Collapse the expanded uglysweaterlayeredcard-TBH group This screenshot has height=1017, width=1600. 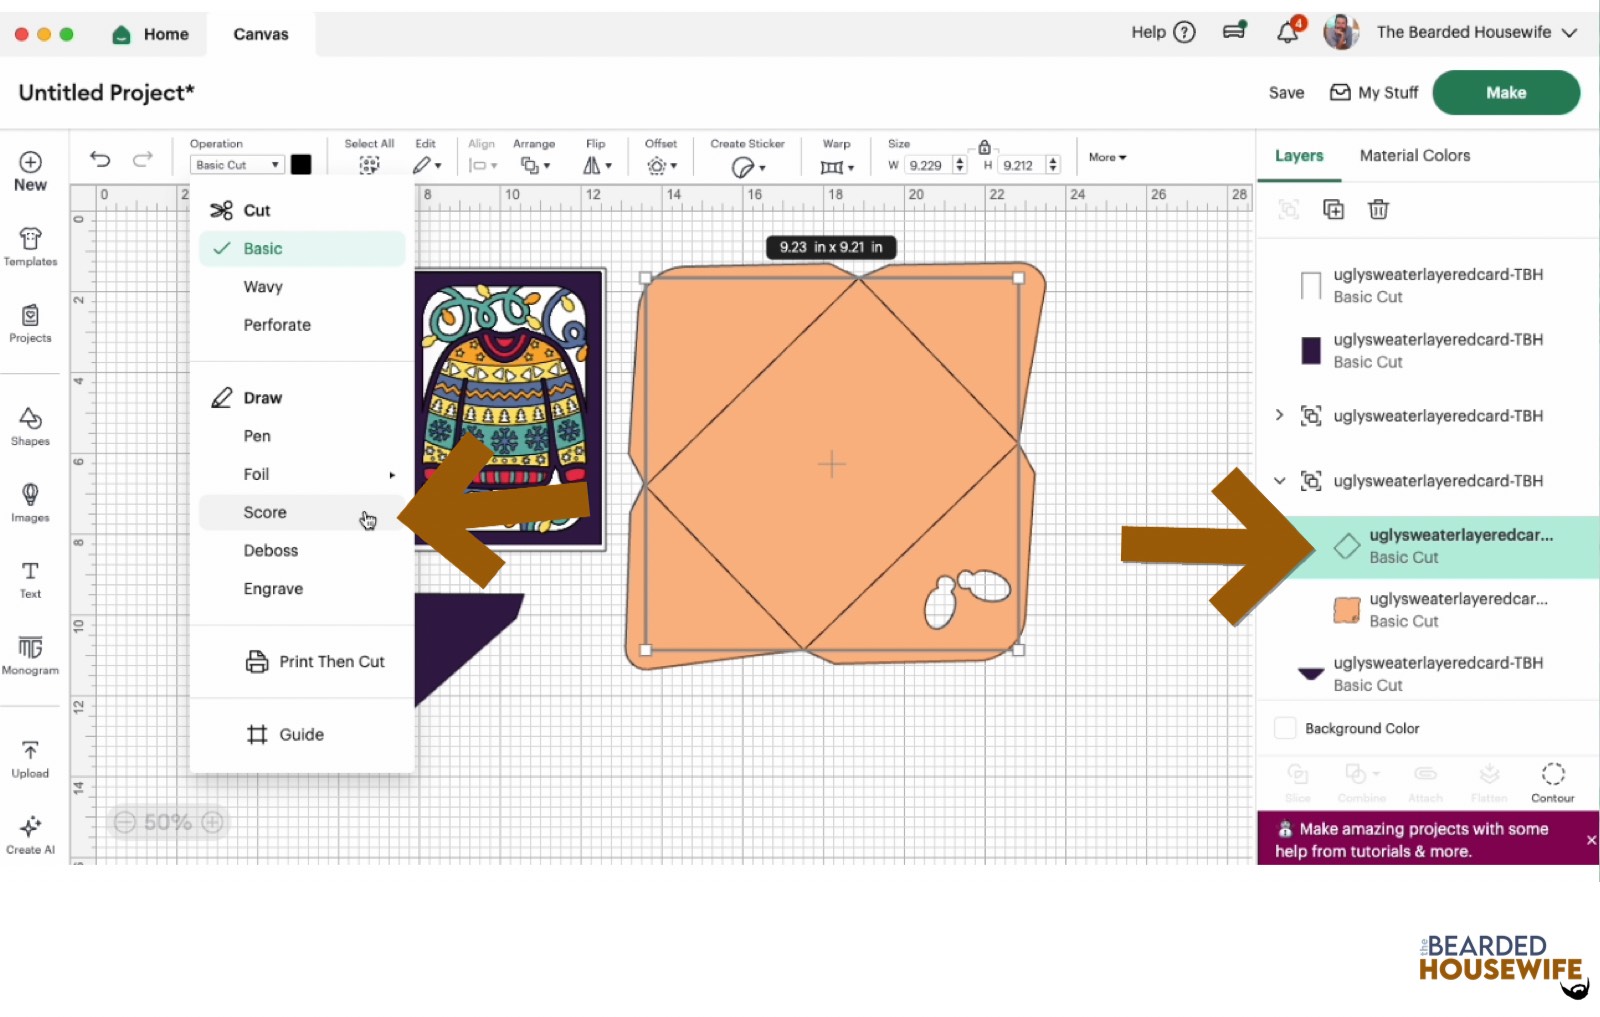[1279, 480]
